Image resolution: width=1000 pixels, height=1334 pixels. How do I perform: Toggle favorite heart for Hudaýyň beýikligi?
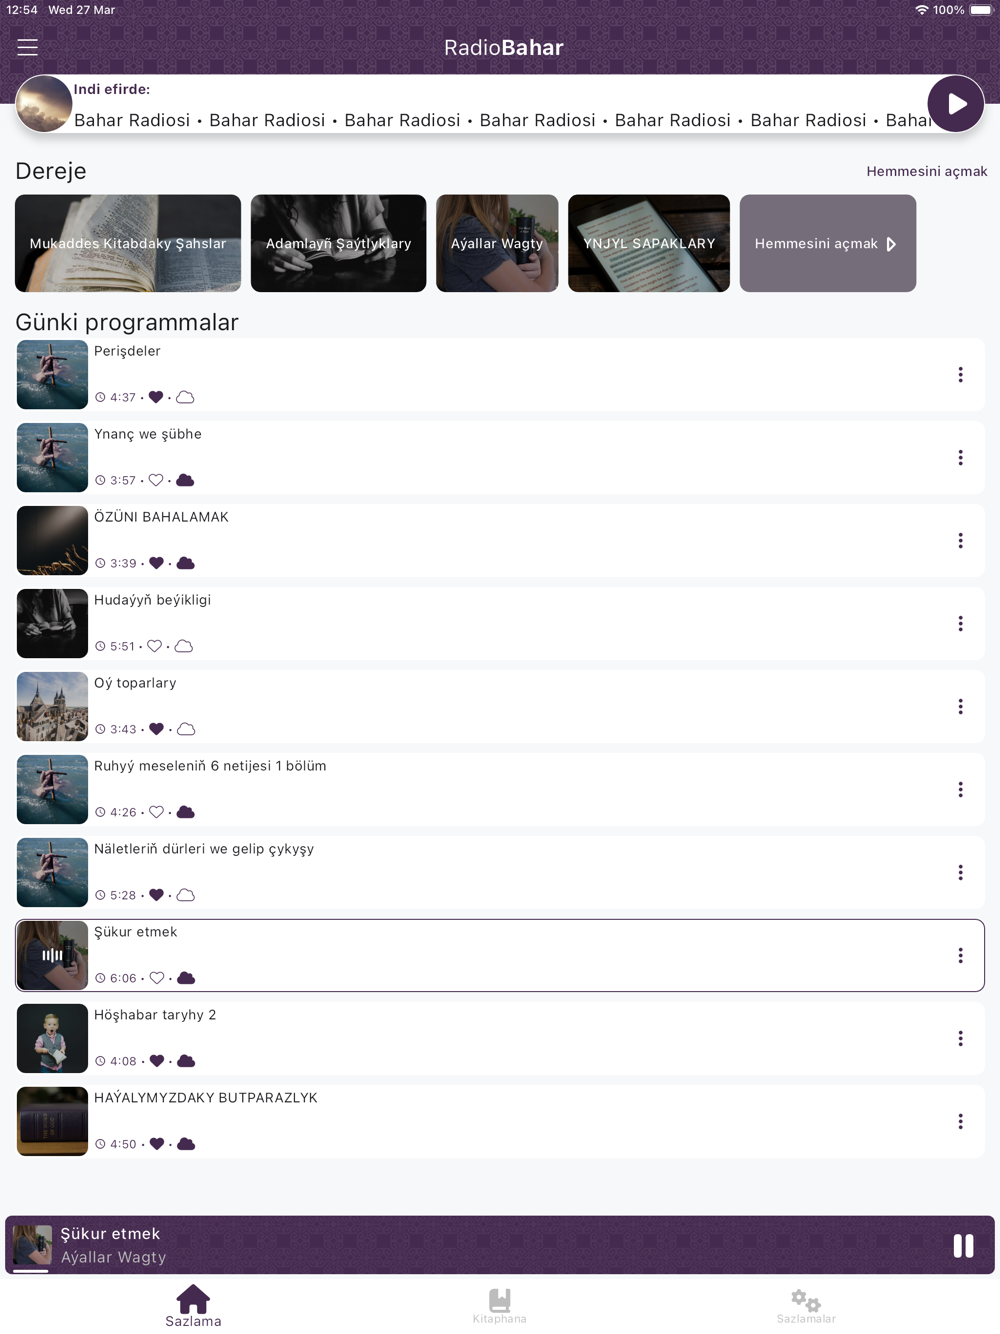click(x=155, y=646)
